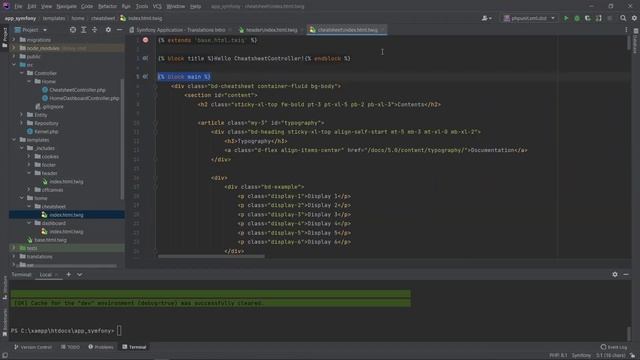Open the Version Control tool window

[x=33, y=347]
